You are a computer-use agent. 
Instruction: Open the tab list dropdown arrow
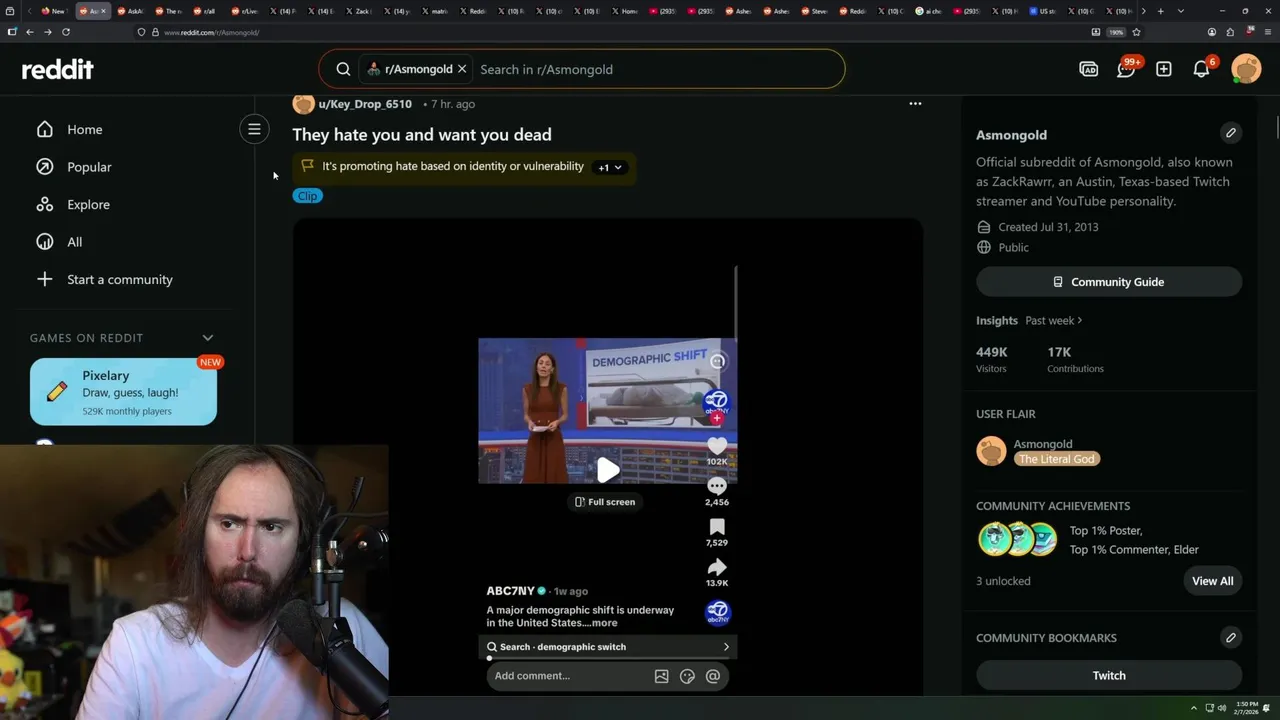1181,11
